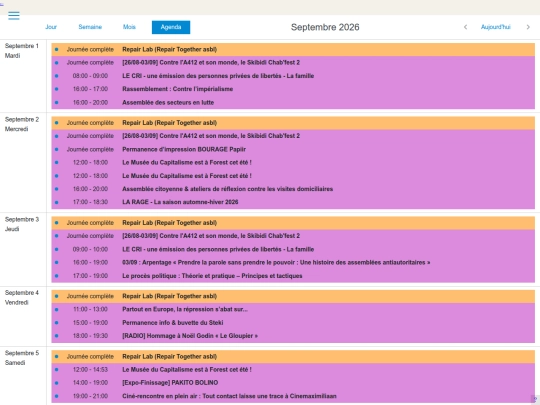Select the Agenda view tab
Screen dimensions: 540x405
(171, 27)
